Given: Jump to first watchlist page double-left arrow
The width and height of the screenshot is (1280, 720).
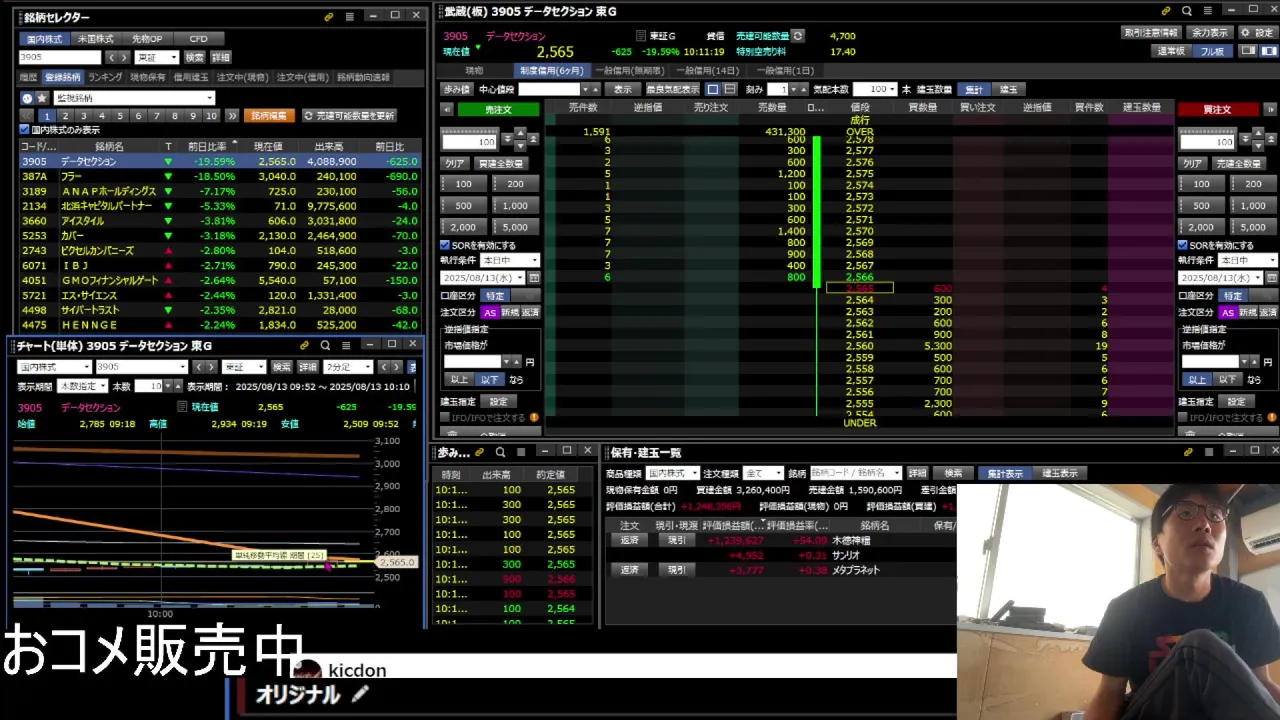Looking at the screenshot, I should tap(27, 116).
